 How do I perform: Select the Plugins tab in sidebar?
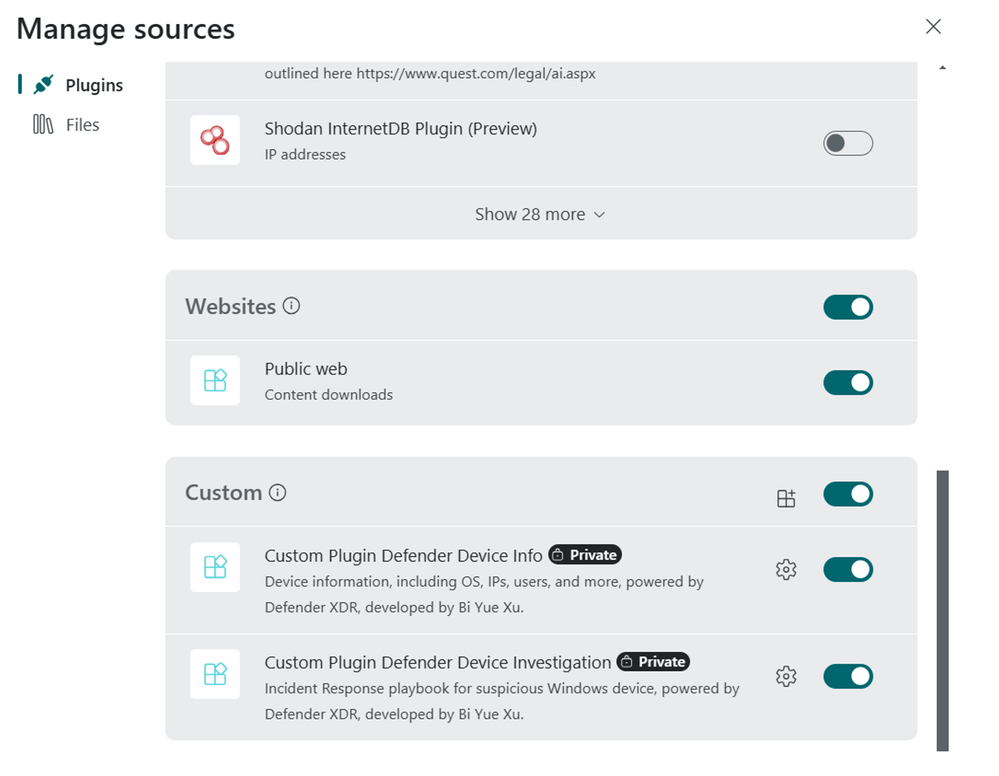click(94, 85)
